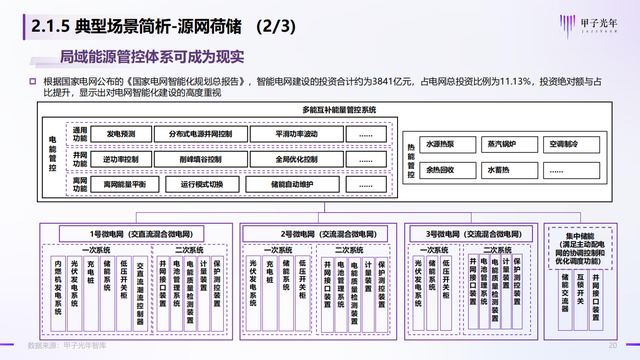Click 保护测控装置 in 1号微电网
640x360 pixels.
coord(217,293)
